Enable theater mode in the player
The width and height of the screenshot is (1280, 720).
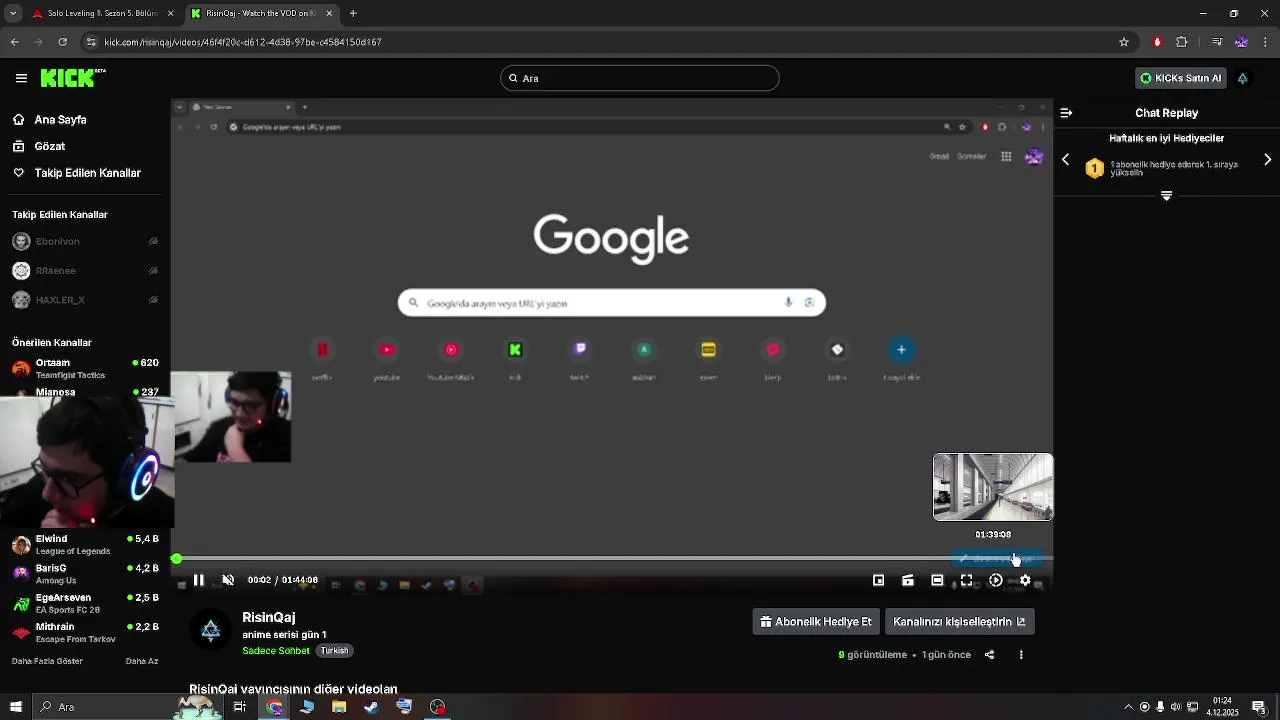937,580
